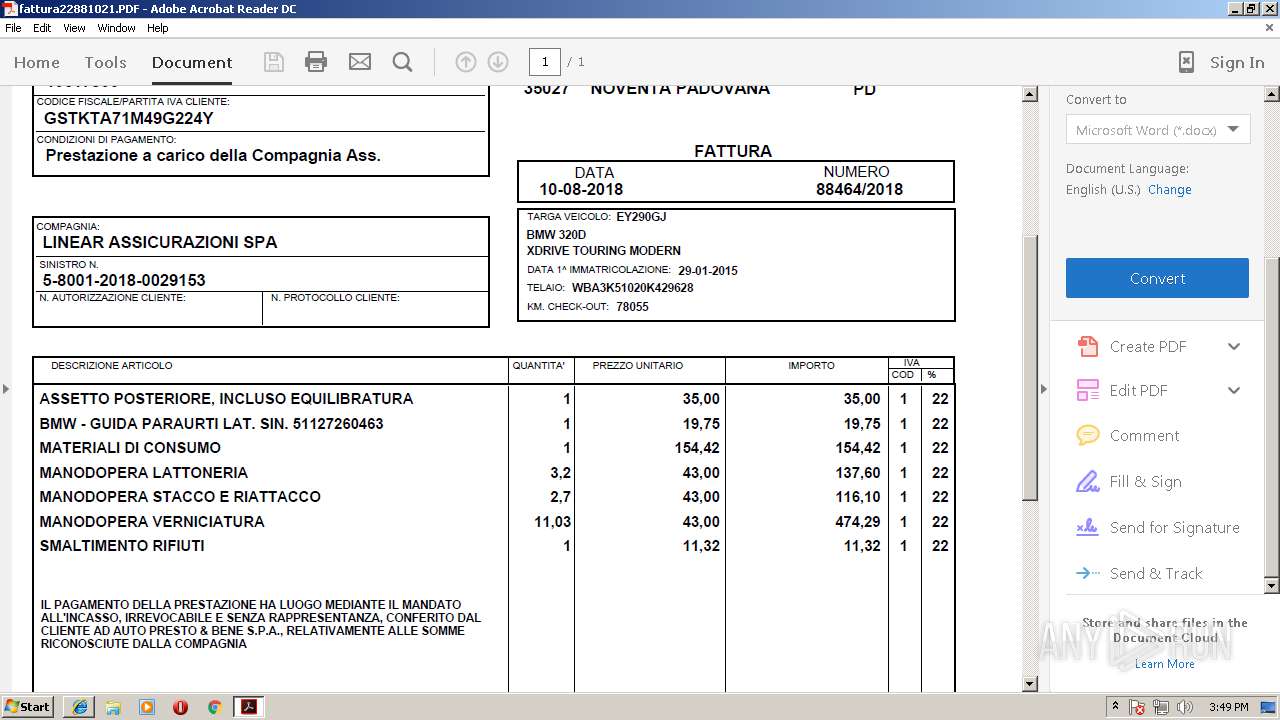The height and width of the screenshot is (720, 1280).
Task: Click the MANODOPERA VERNICIATURA row
Action: [494, 521]
